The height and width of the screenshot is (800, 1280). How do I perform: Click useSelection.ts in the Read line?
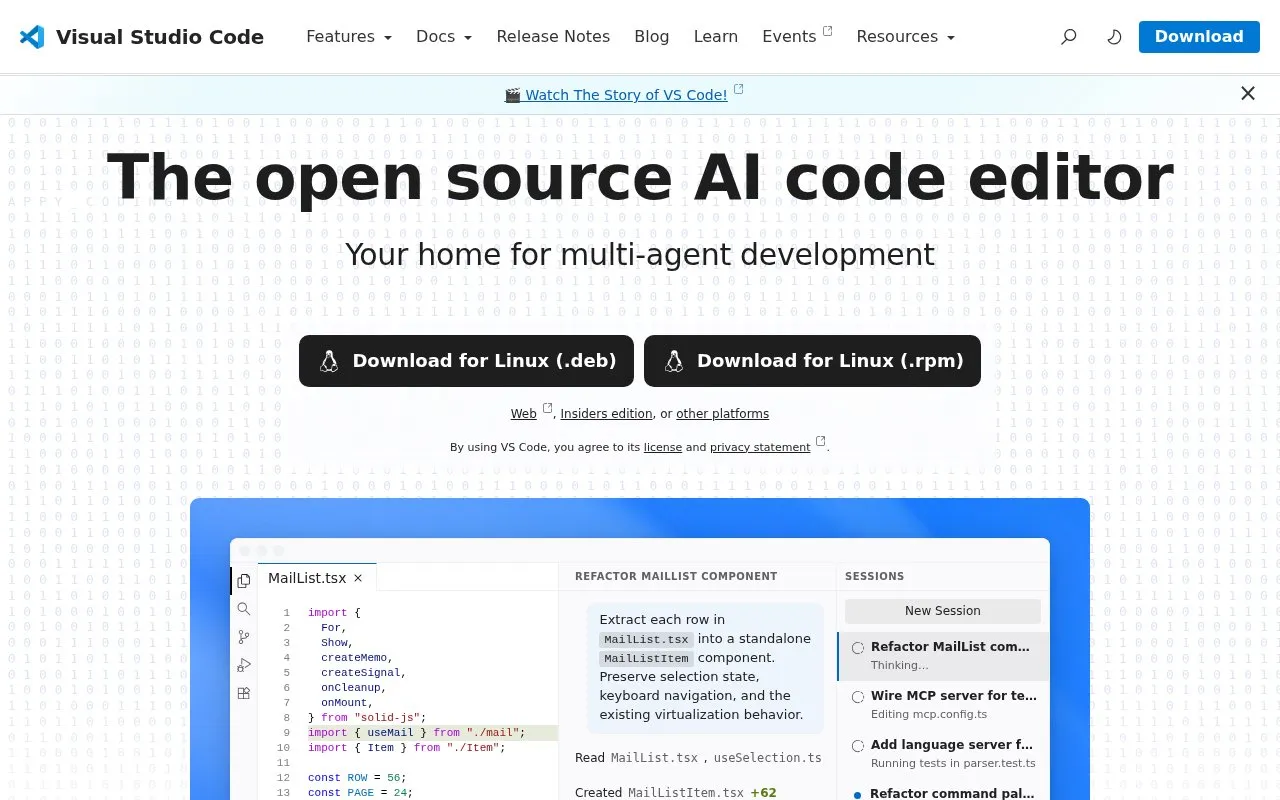tap(768, 758)
